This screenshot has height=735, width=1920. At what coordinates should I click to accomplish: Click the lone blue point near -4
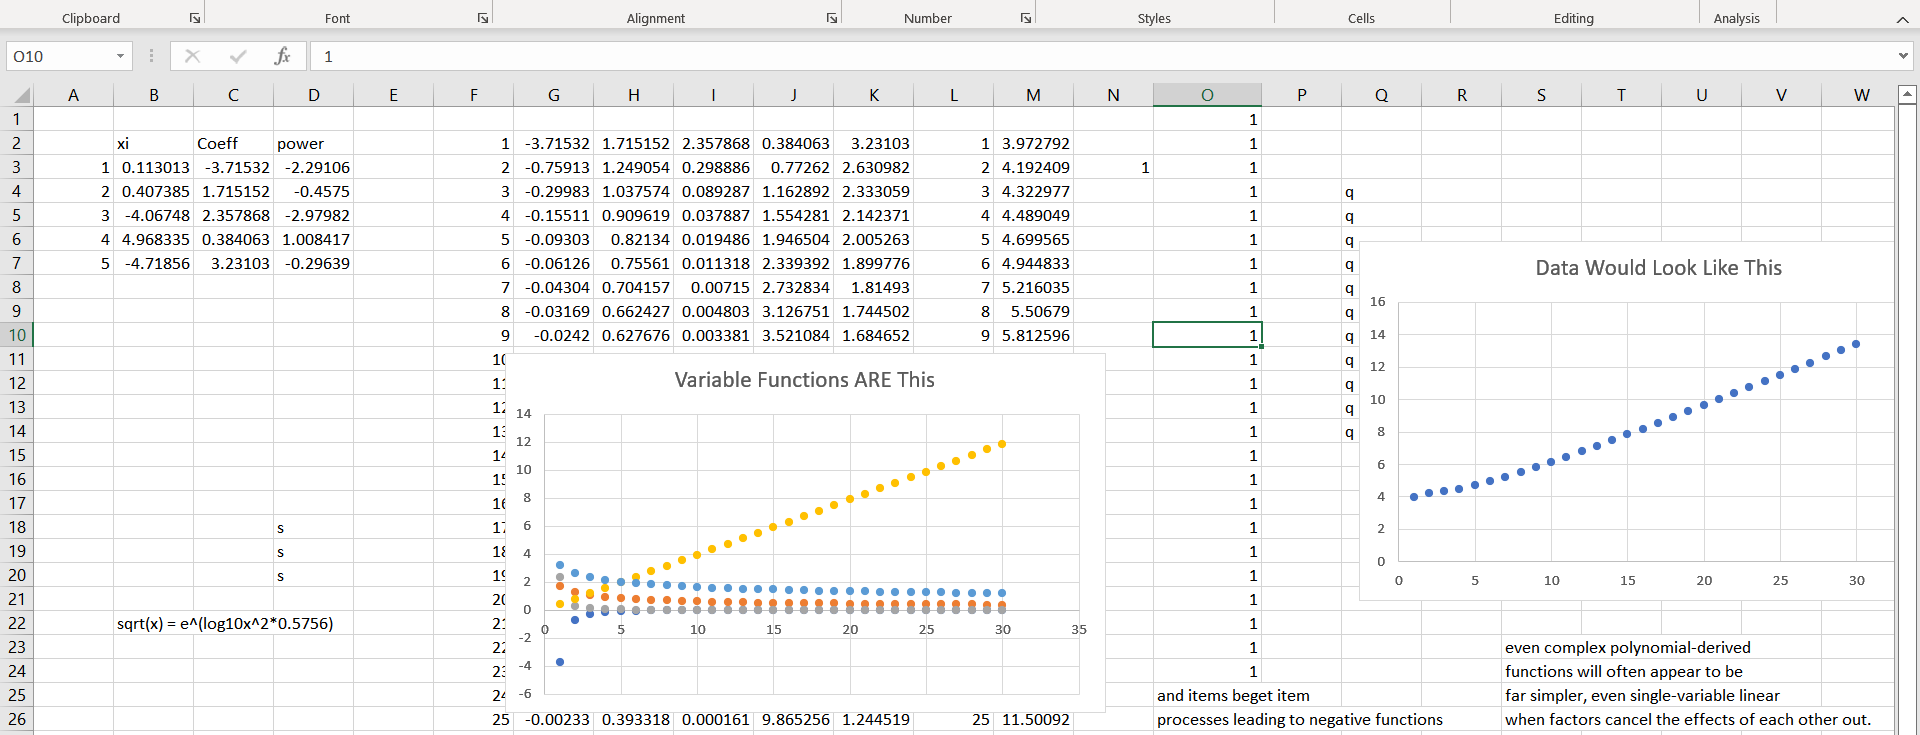point(560,662)
